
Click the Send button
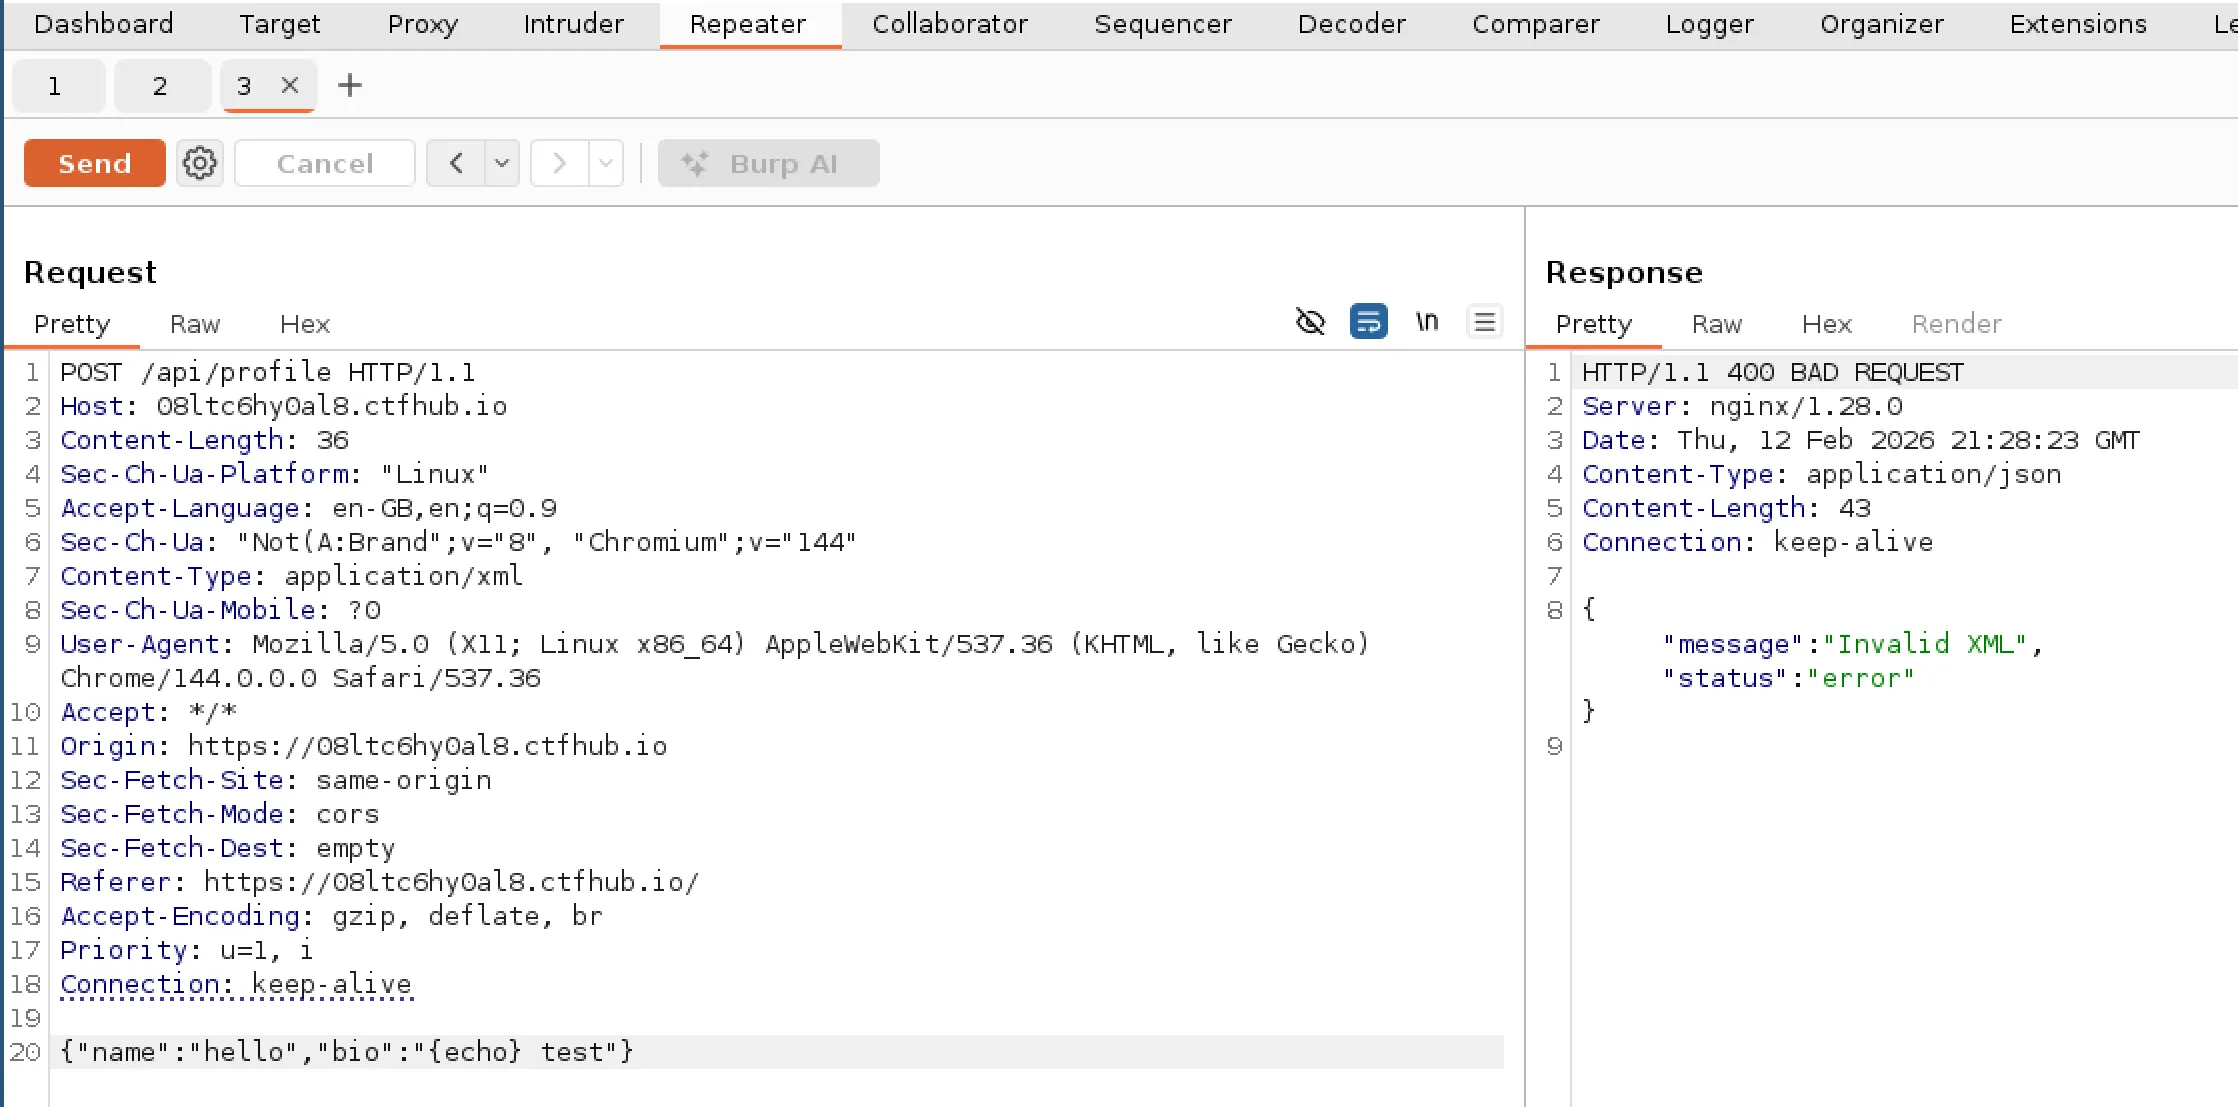pyautogui.click(x=93, y=162)
